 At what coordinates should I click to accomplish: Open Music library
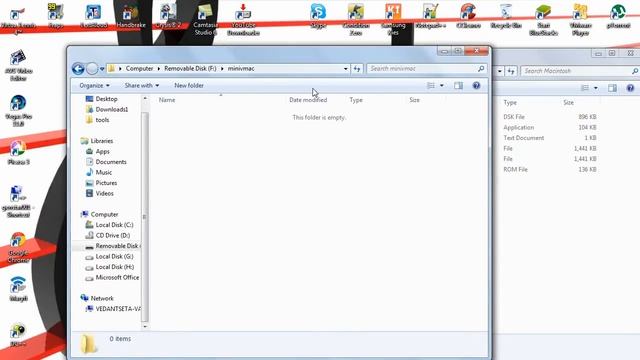[x=99, y=173]
